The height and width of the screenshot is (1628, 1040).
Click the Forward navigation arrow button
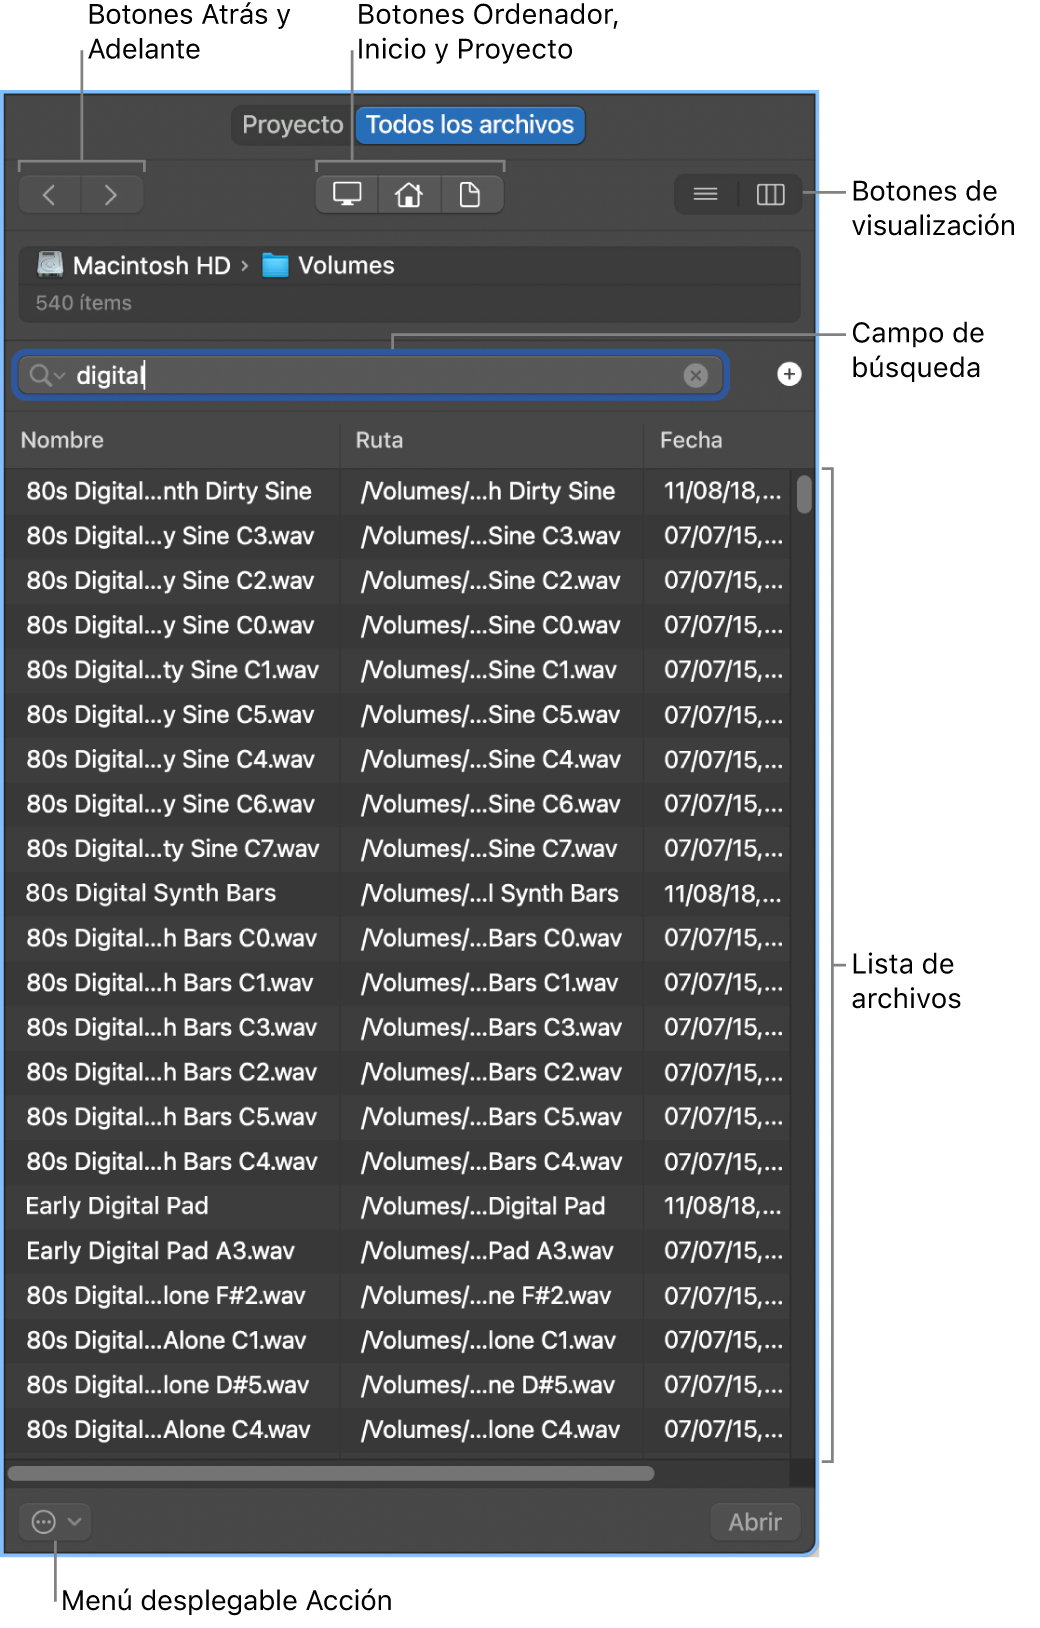point(111,195)
